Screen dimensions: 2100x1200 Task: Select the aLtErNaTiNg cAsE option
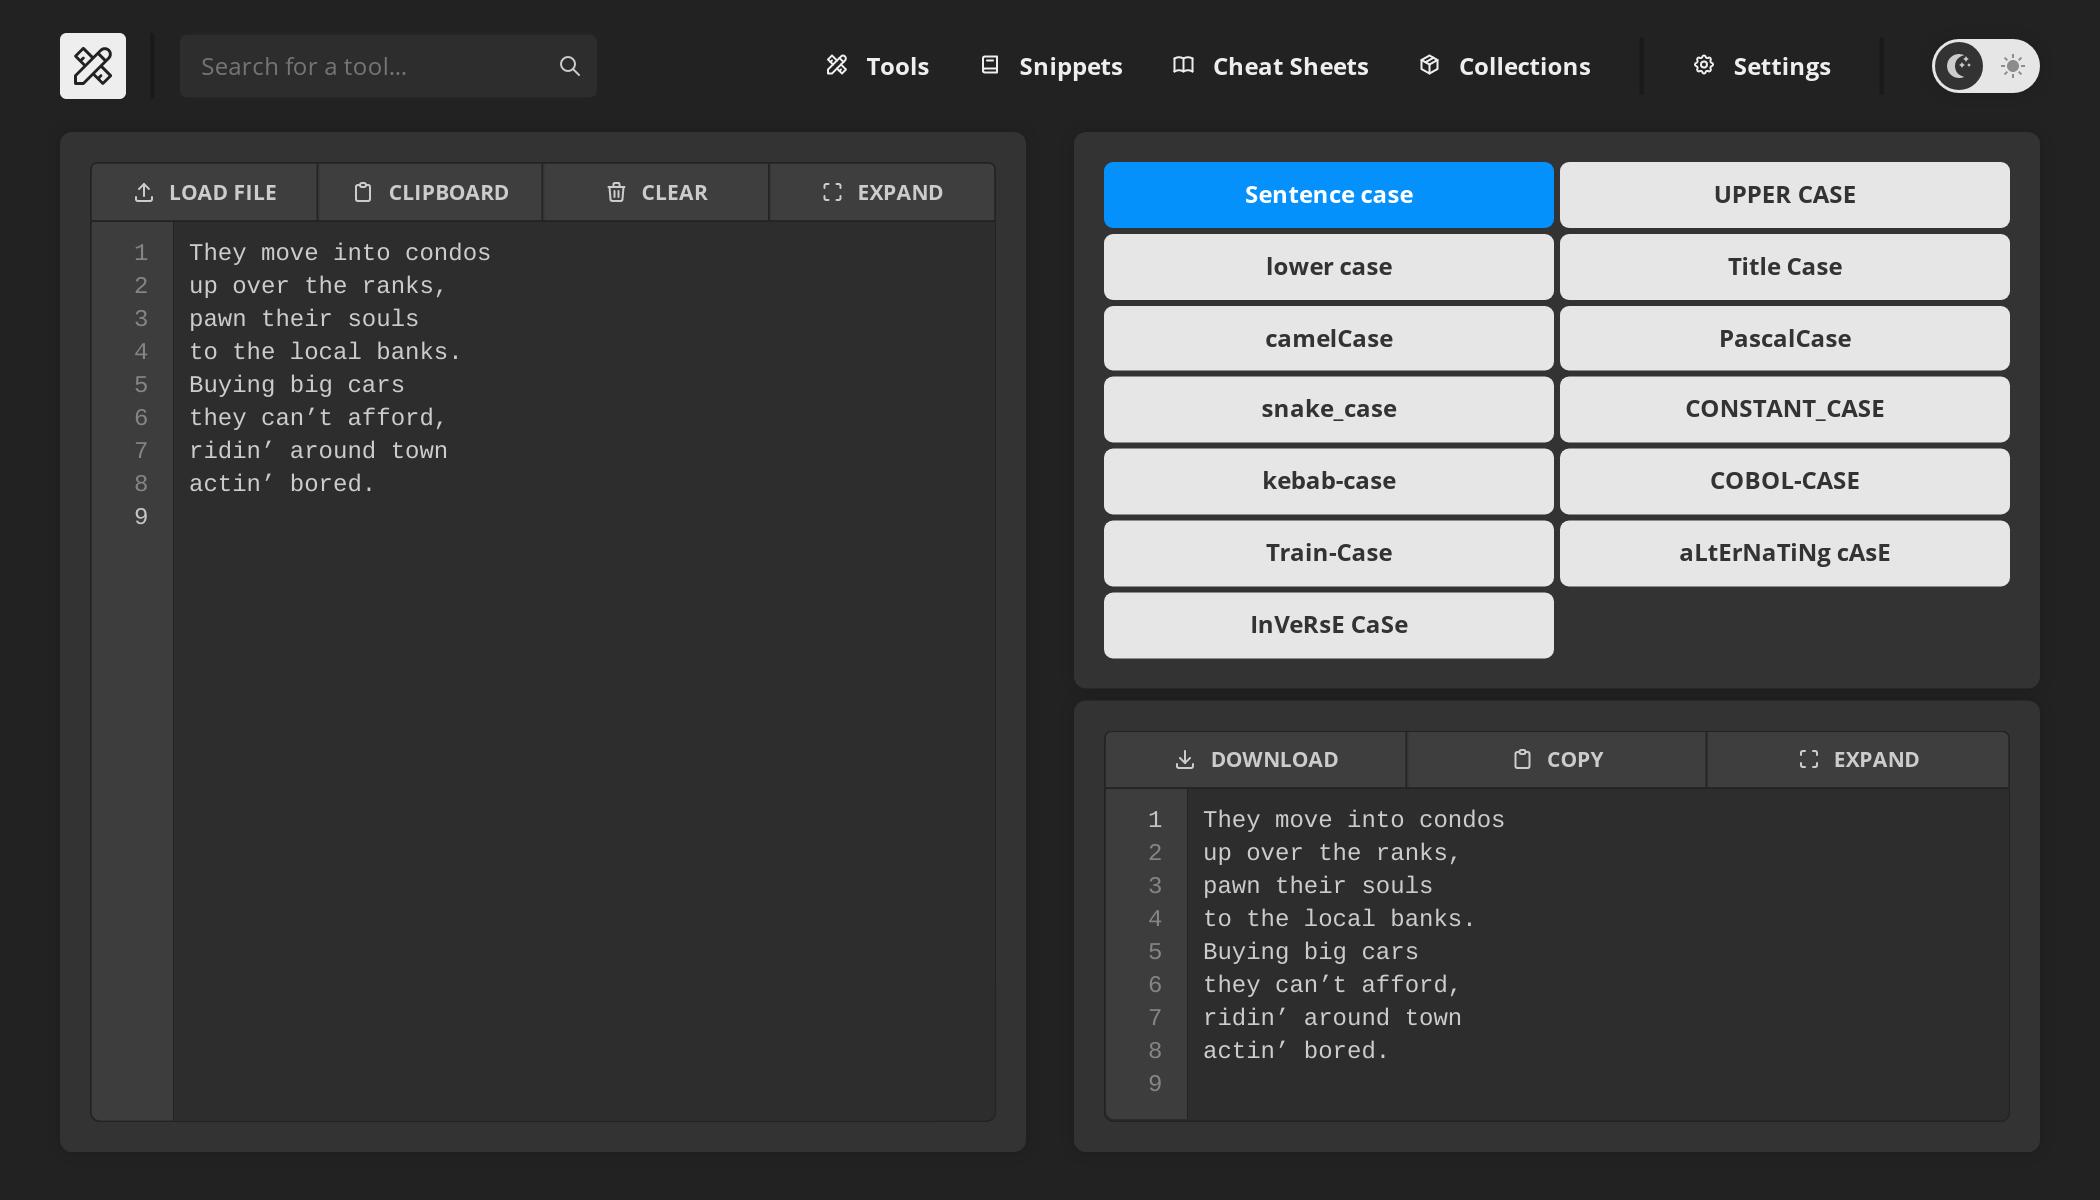(x=1784, y=553)
